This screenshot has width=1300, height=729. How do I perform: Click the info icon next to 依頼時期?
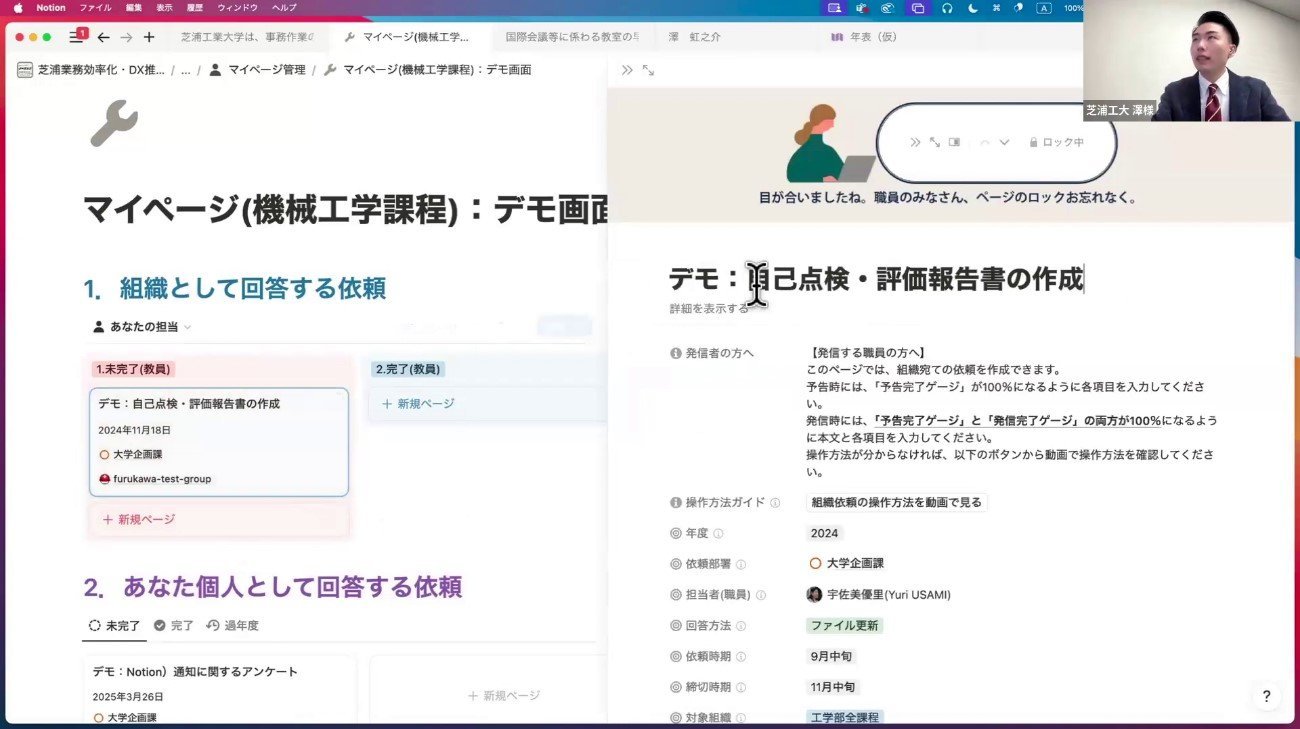(x=741, y=657)
